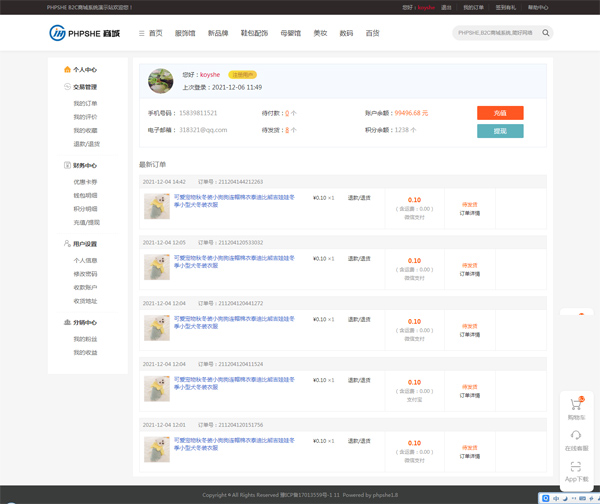600x504 pixels.
Task: Open the 美妆 navigation menu item
Action: 320,33
